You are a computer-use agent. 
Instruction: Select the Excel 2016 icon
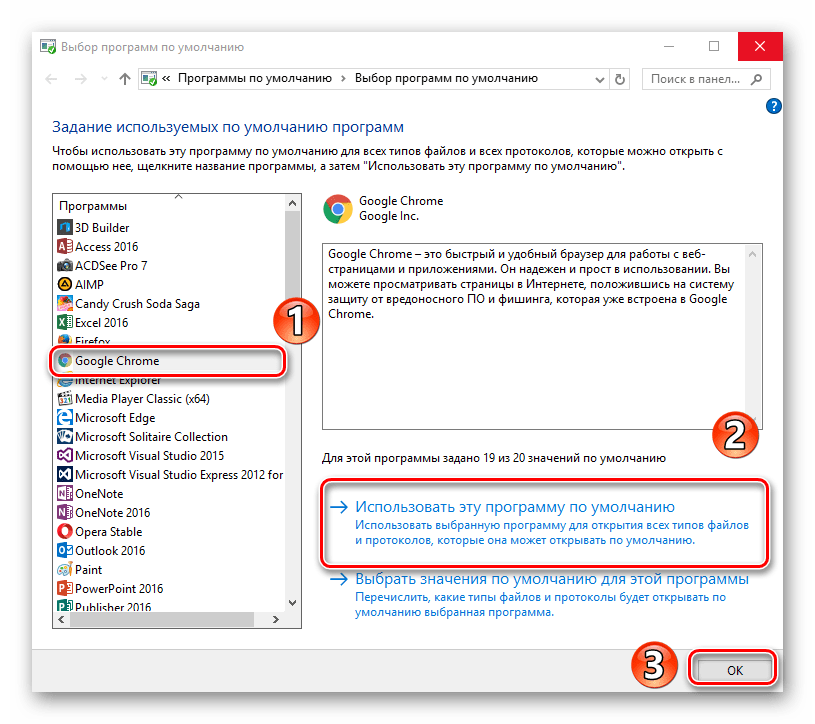[x=65, y=322]
